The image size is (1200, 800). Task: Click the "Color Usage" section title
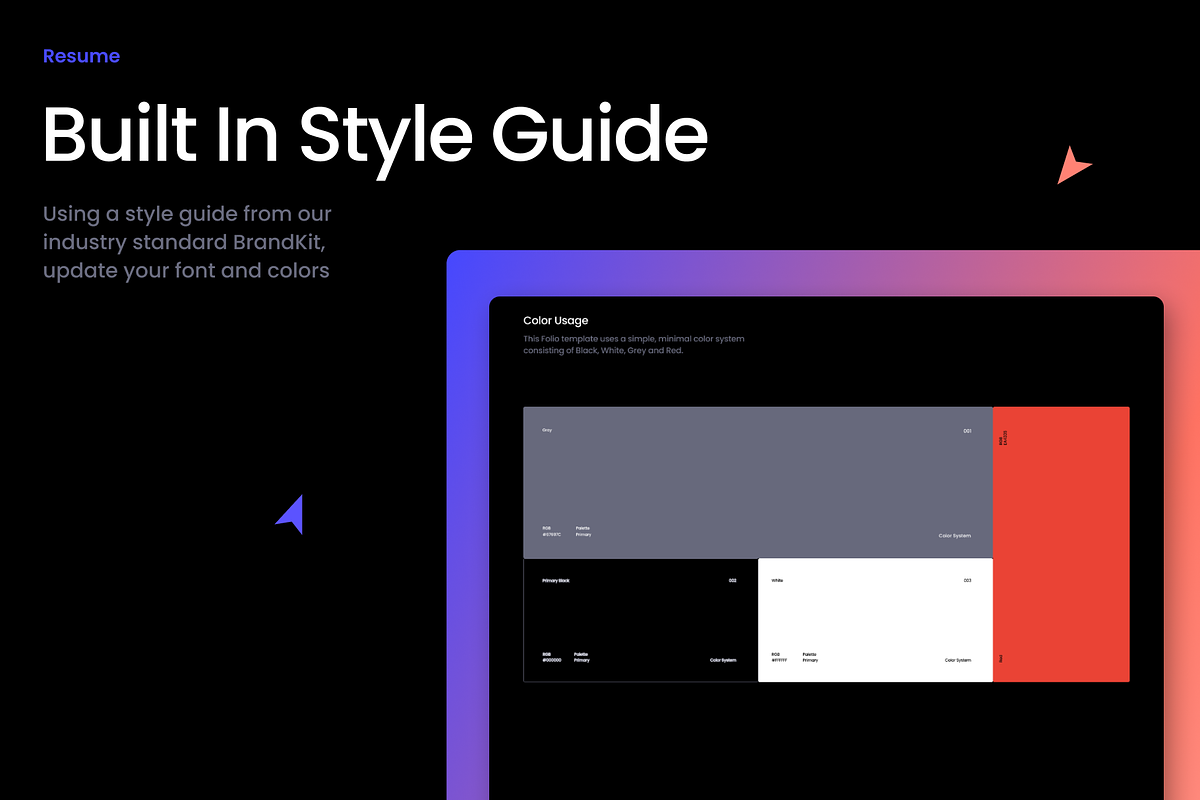coord(556,321)
